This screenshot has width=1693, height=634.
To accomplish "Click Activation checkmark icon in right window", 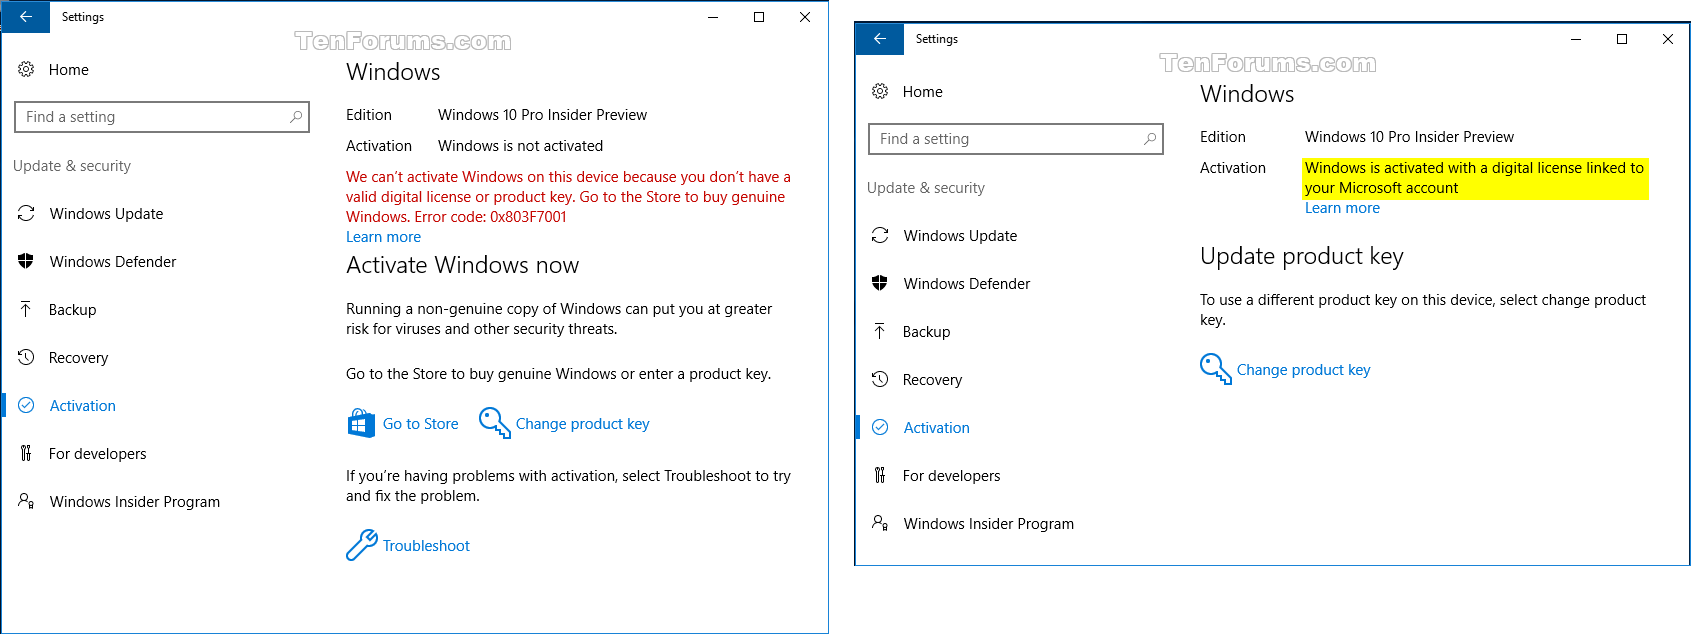I will (880, 427).
